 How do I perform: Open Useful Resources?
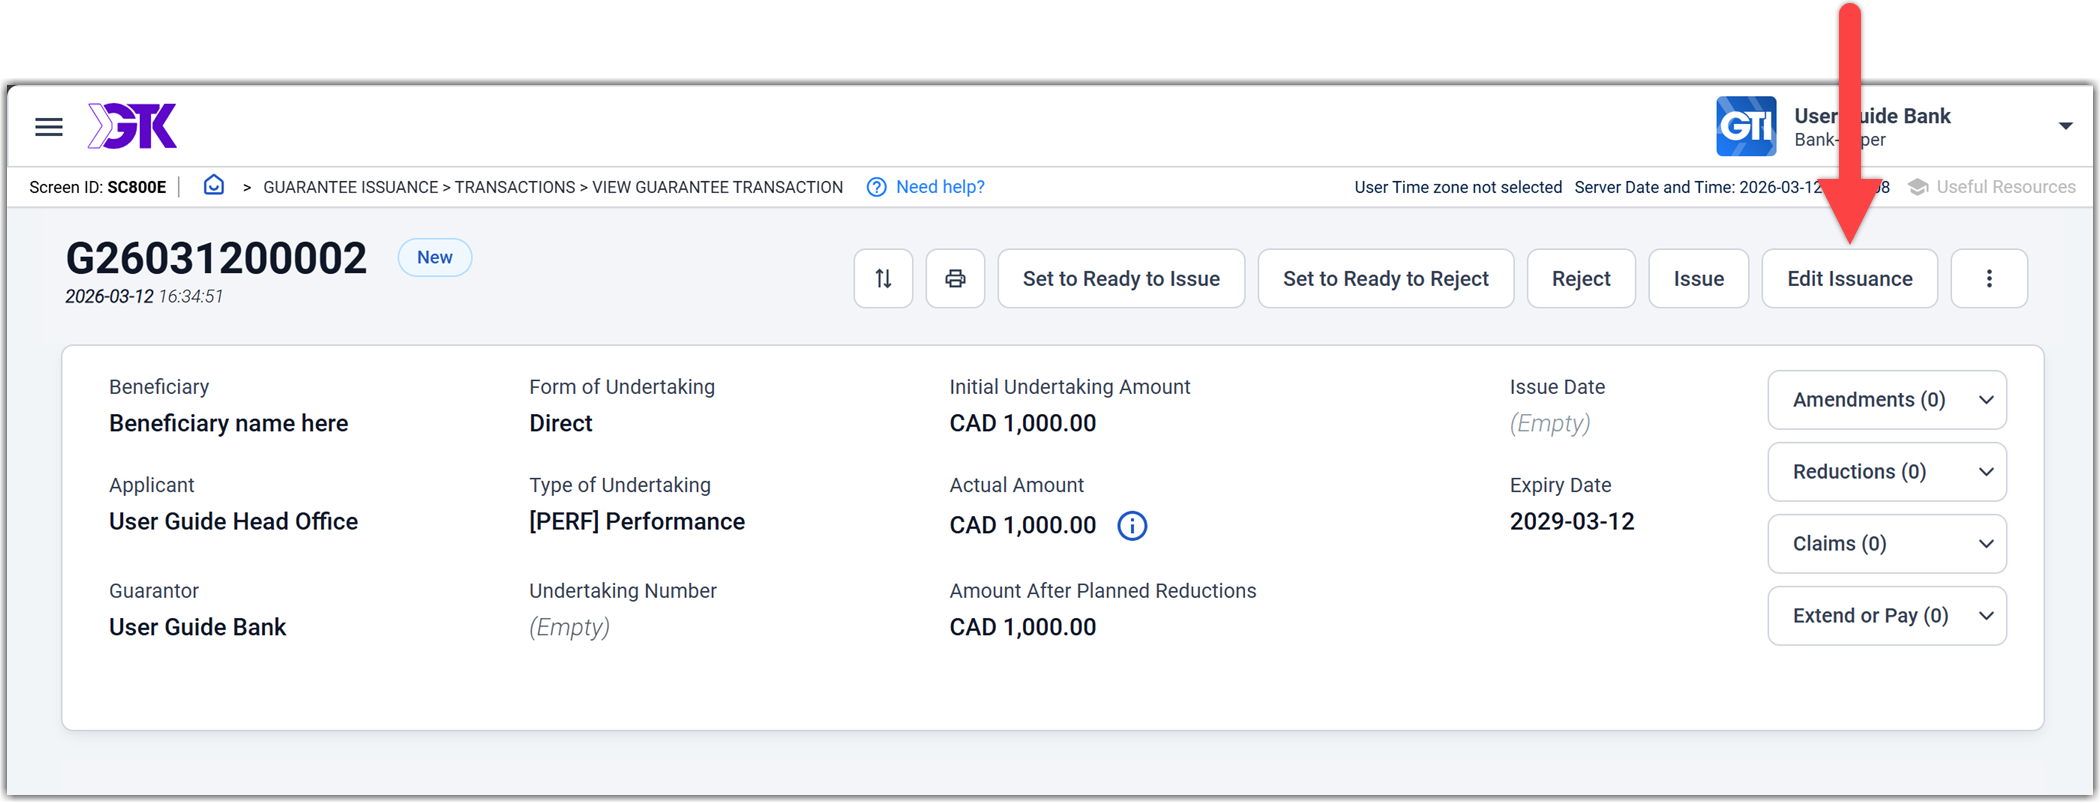2005,187
